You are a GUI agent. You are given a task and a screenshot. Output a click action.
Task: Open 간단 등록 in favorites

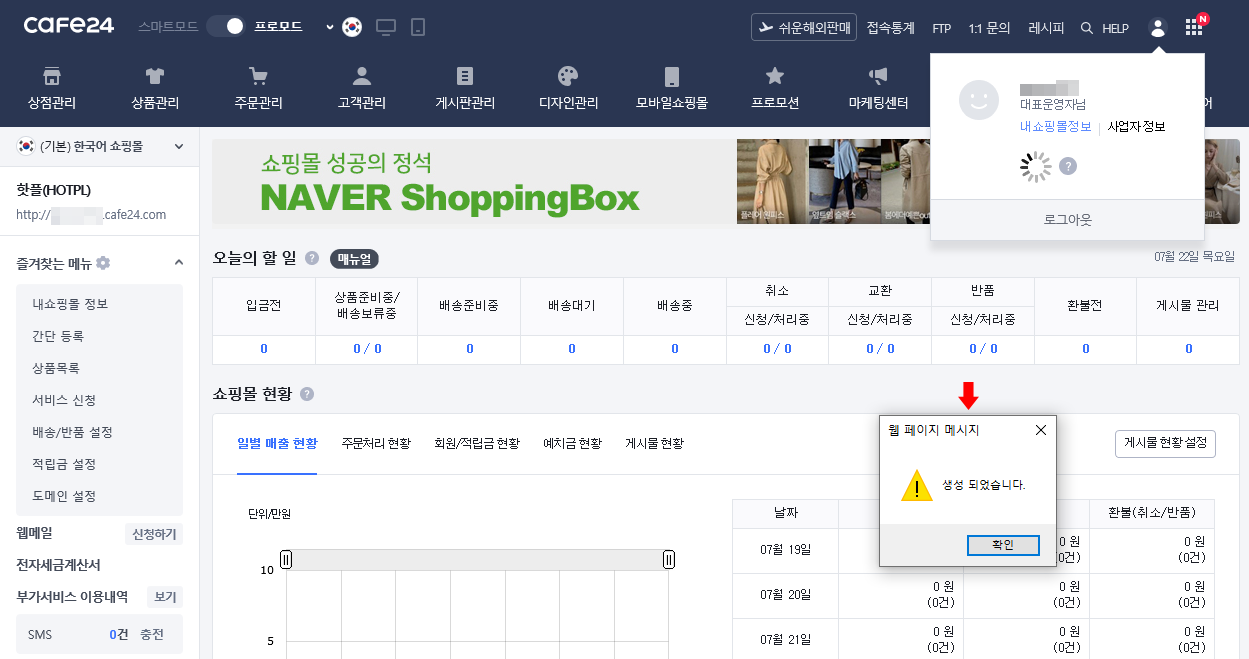[58, 336]
